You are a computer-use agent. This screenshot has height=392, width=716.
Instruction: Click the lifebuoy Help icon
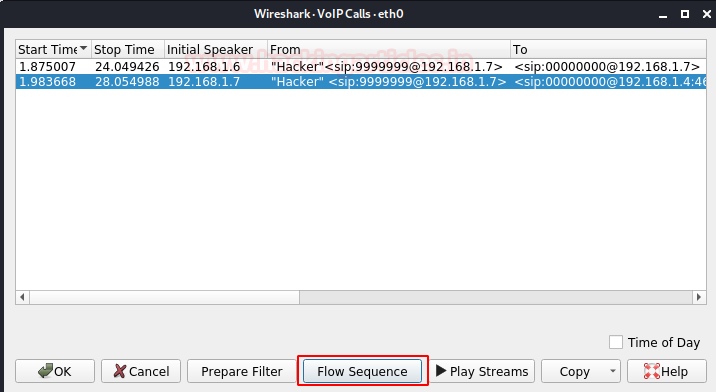pos(652,371)
